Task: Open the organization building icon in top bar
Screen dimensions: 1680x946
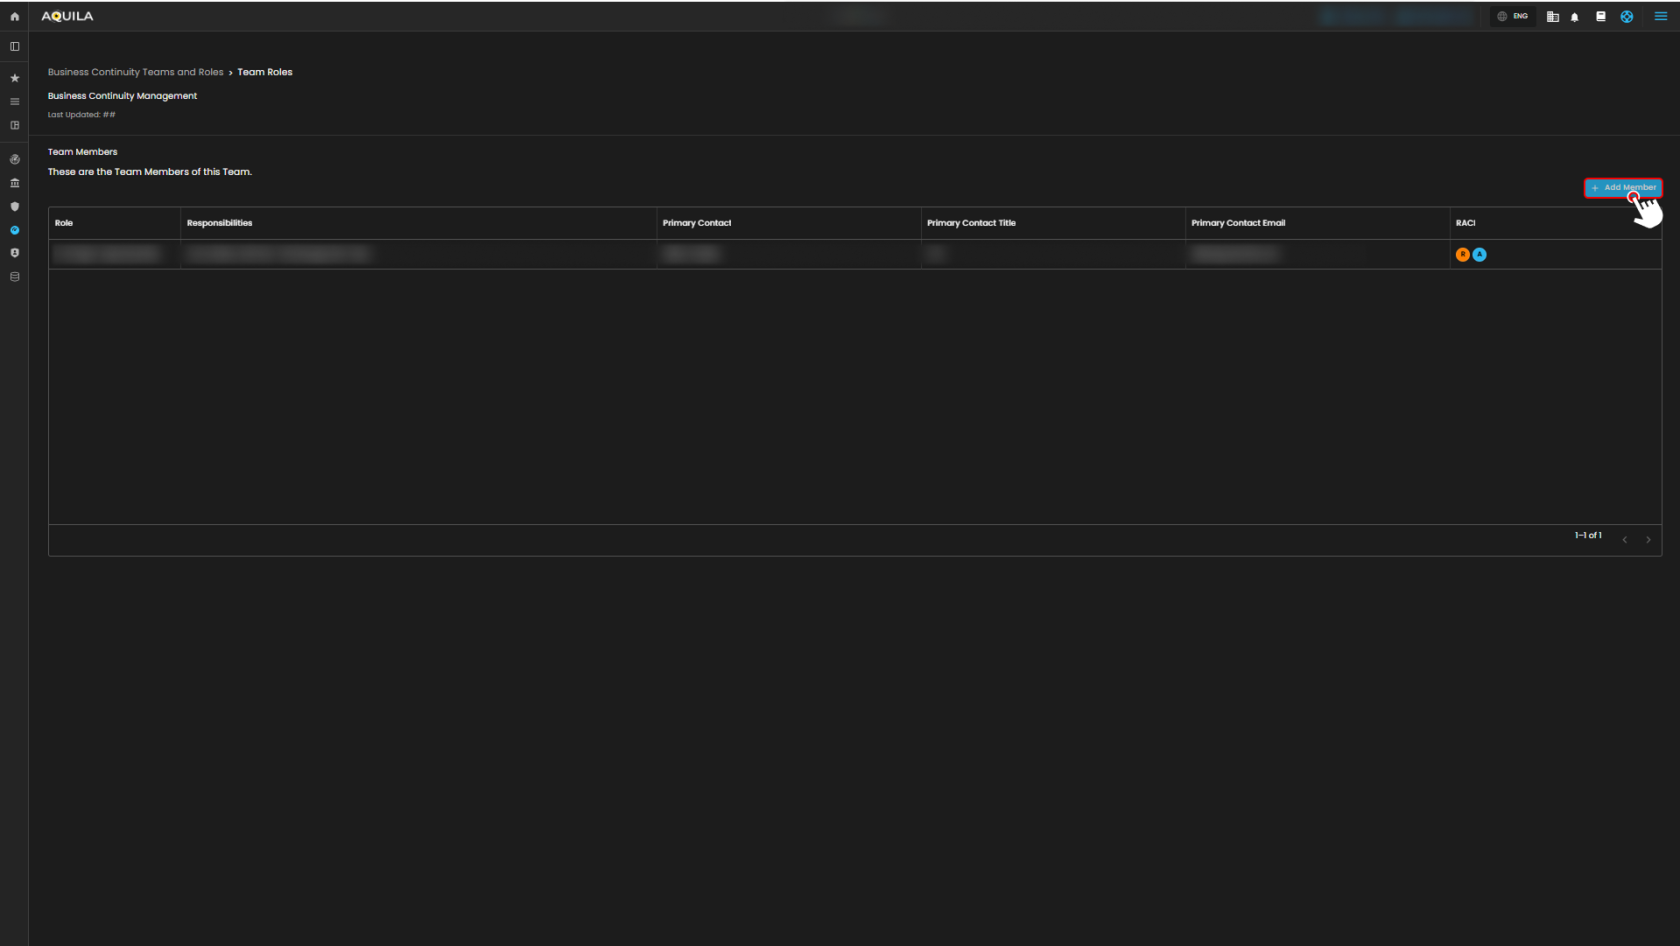Action: tap(1552, 16)
